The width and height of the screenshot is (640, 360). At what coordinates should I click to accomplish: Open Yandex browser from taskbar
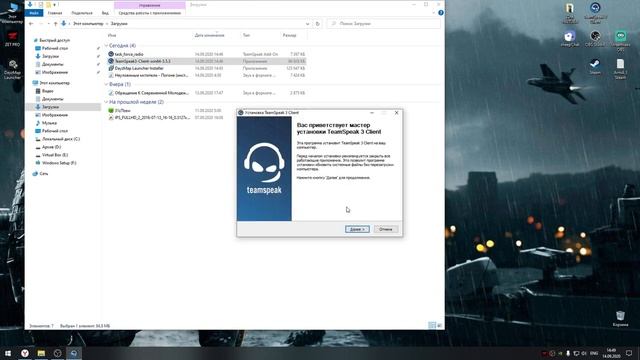click(x=25, y=353)
